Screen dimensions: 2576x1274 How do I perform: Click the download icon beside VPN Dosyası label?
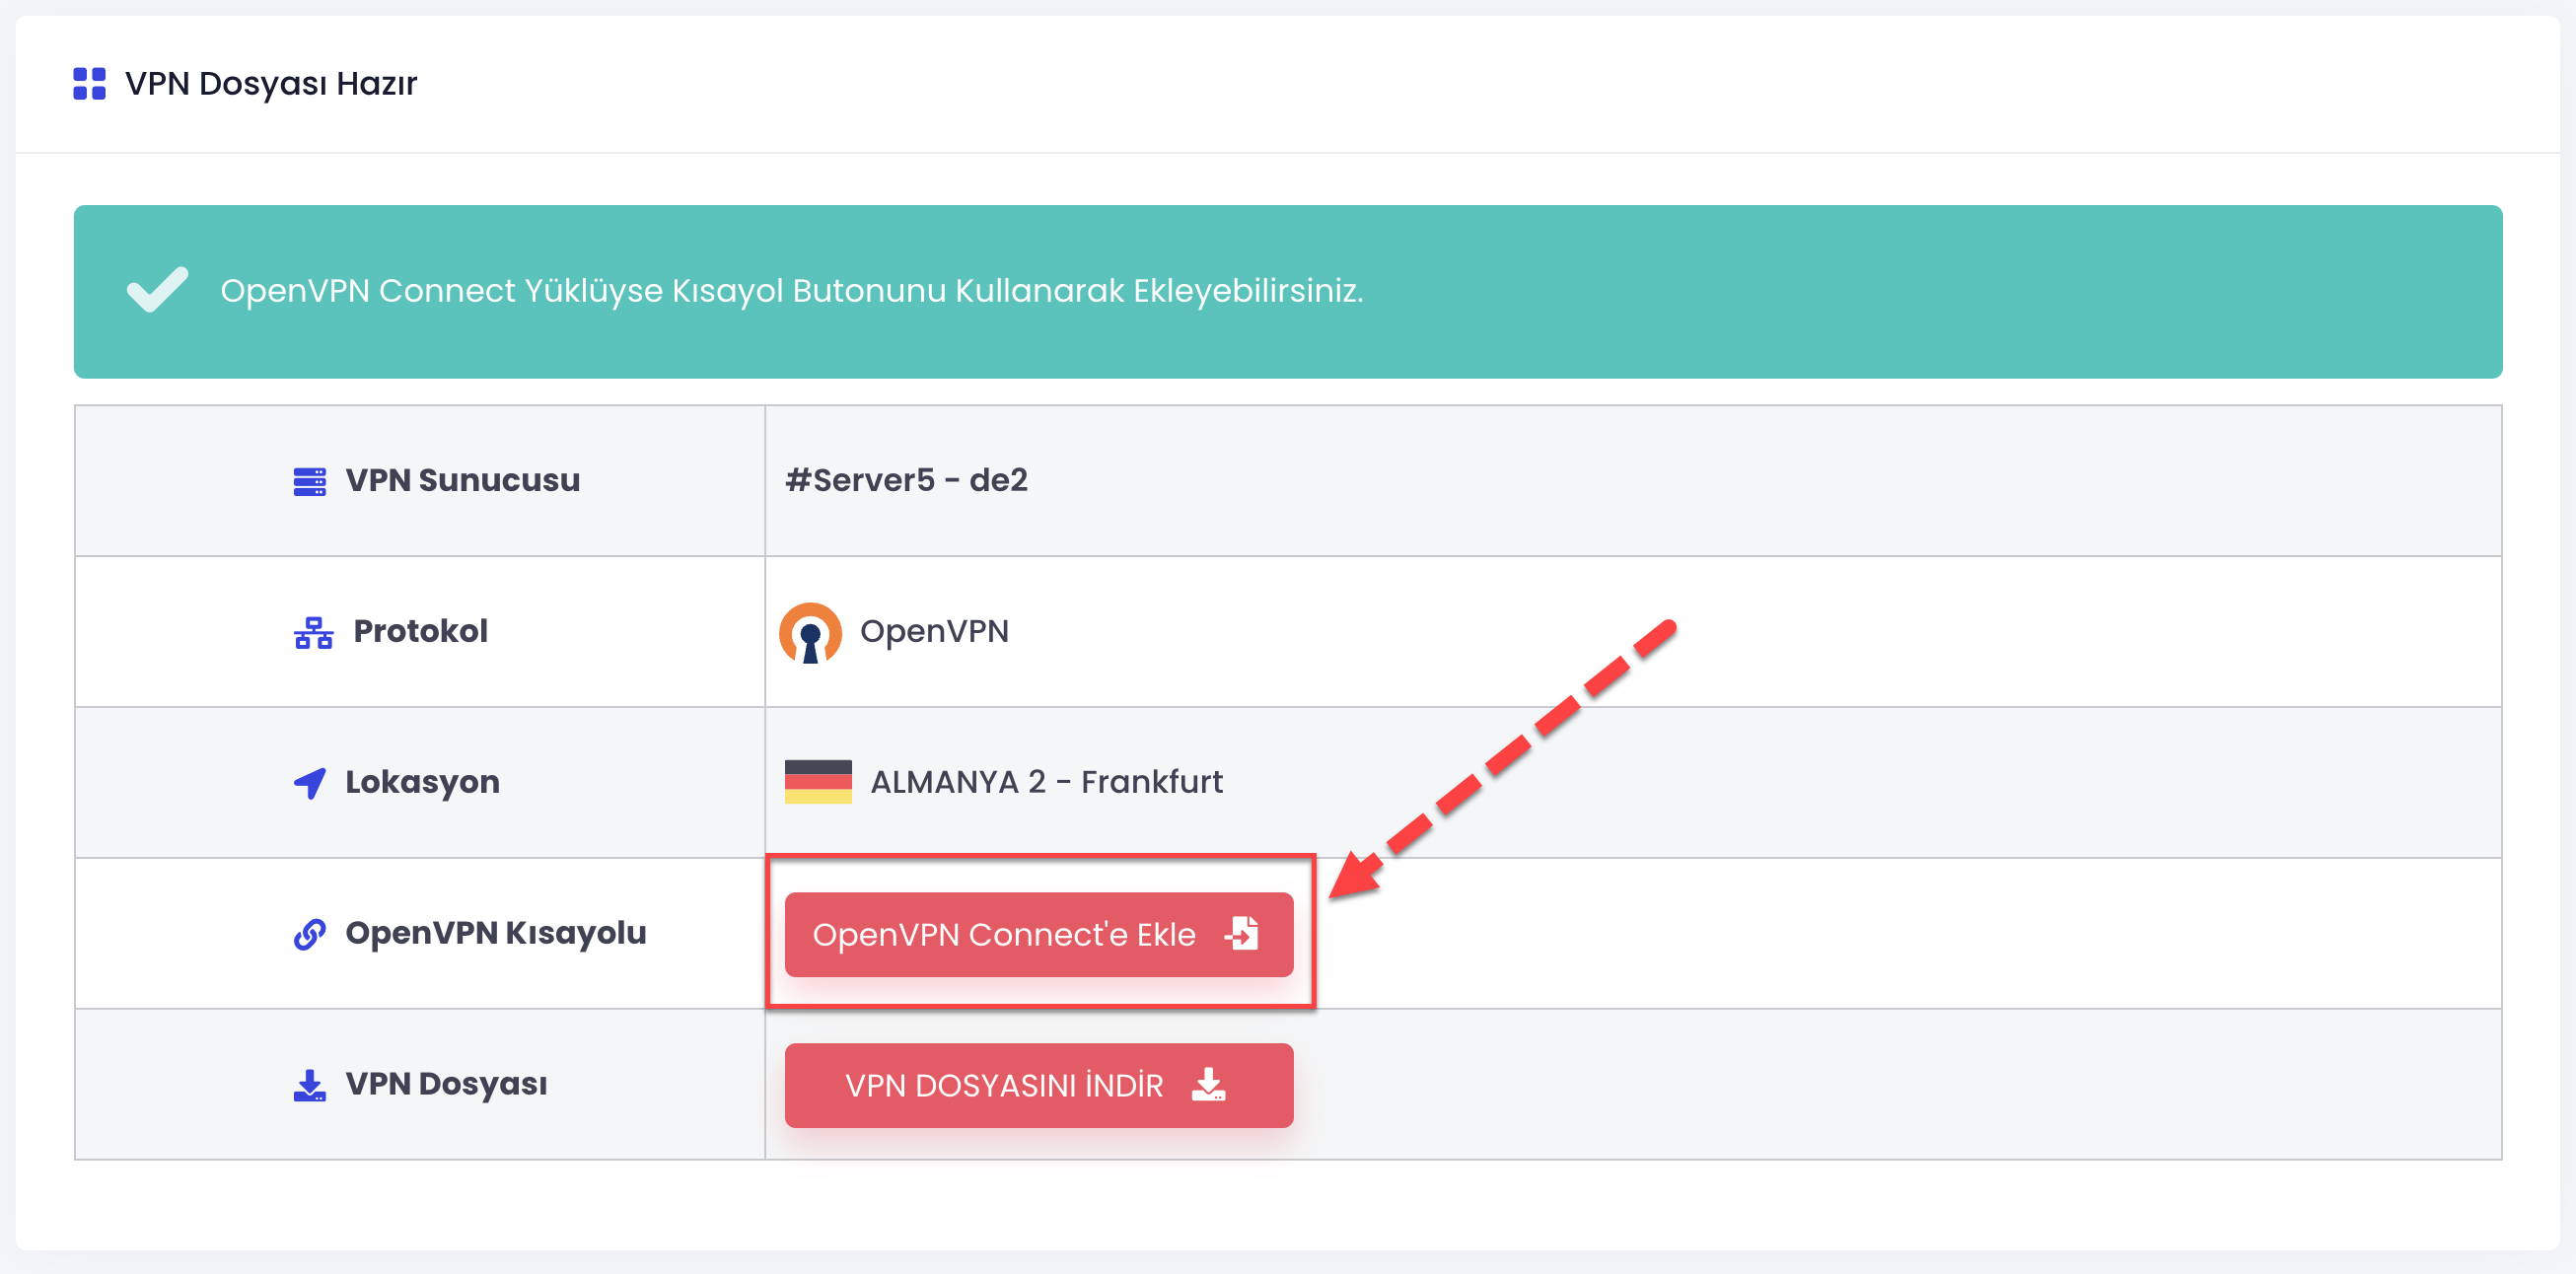coord(309,1085)
